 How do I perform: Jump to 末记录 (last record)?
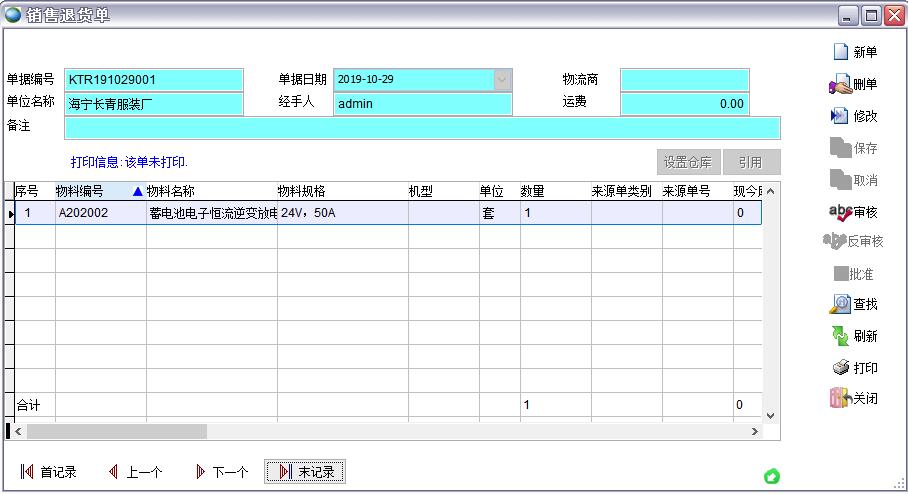[x=305, y=472]
